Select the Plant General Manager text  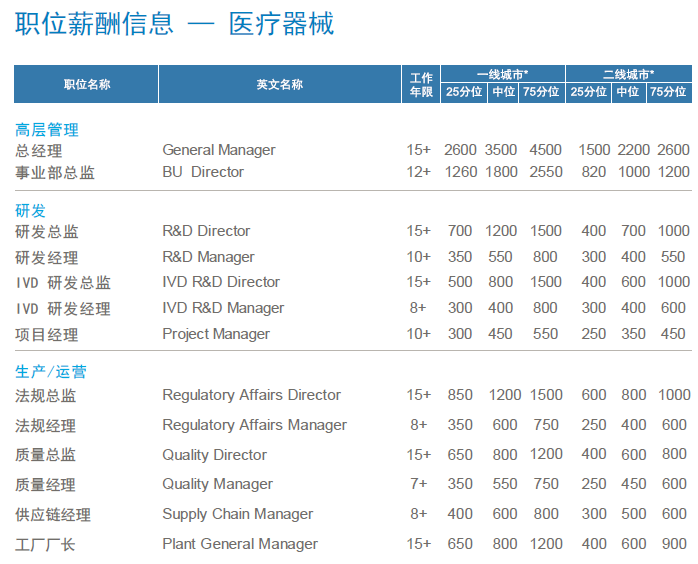[x=240, y=544]
